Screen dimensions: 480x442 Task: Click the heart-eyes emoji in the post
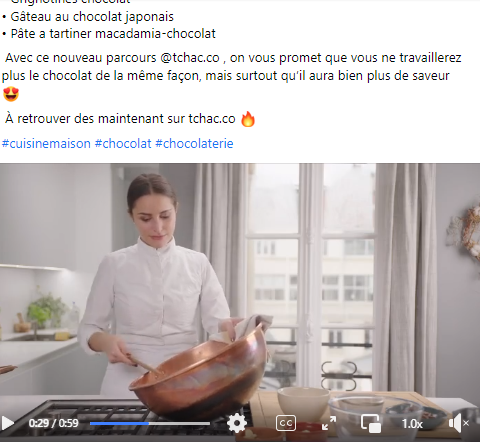point(11,94)
